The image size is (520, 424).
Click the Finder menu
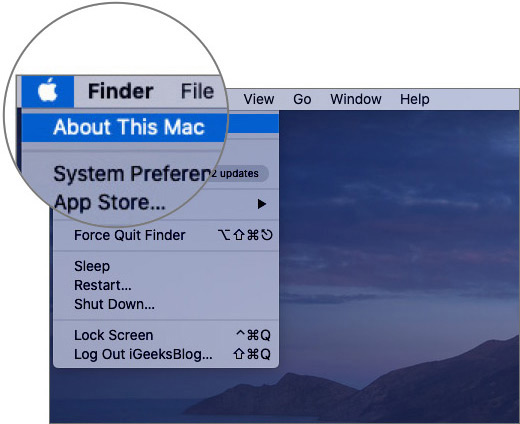click(120, 91)
